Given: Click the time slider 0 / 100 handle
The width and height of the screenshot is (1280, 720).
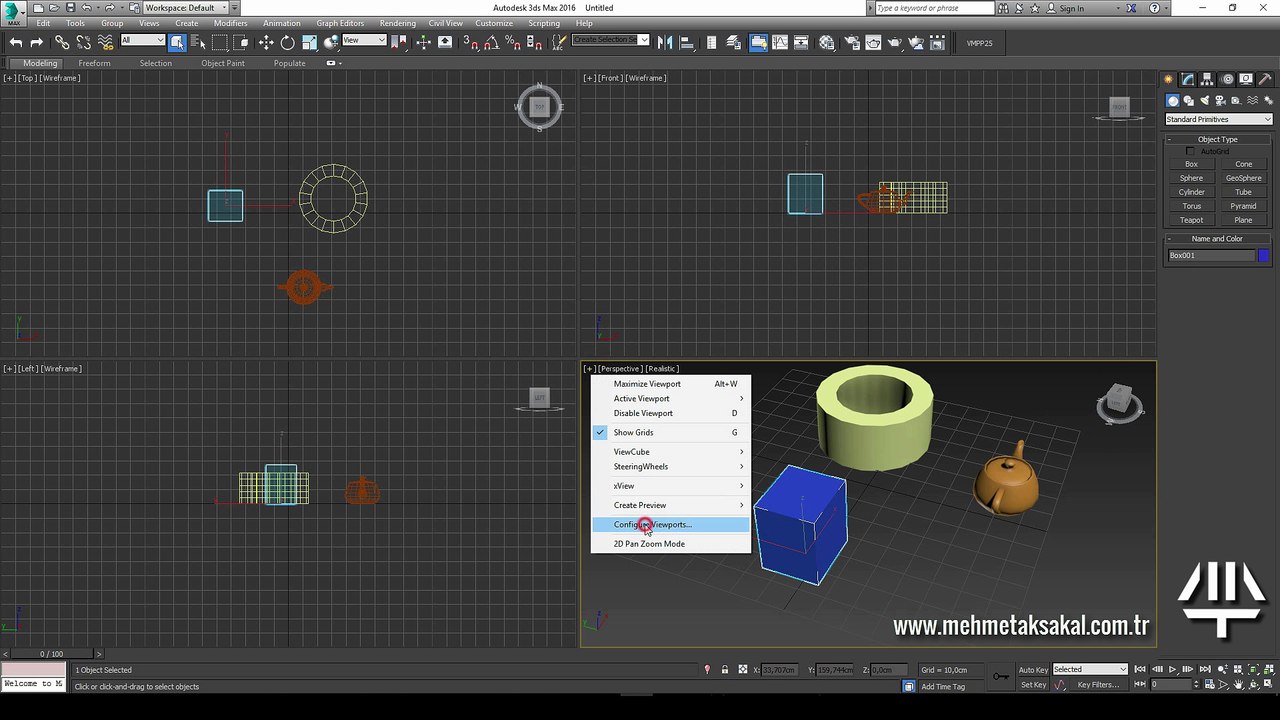Looking at the screenshot, I should pos(51,654).
